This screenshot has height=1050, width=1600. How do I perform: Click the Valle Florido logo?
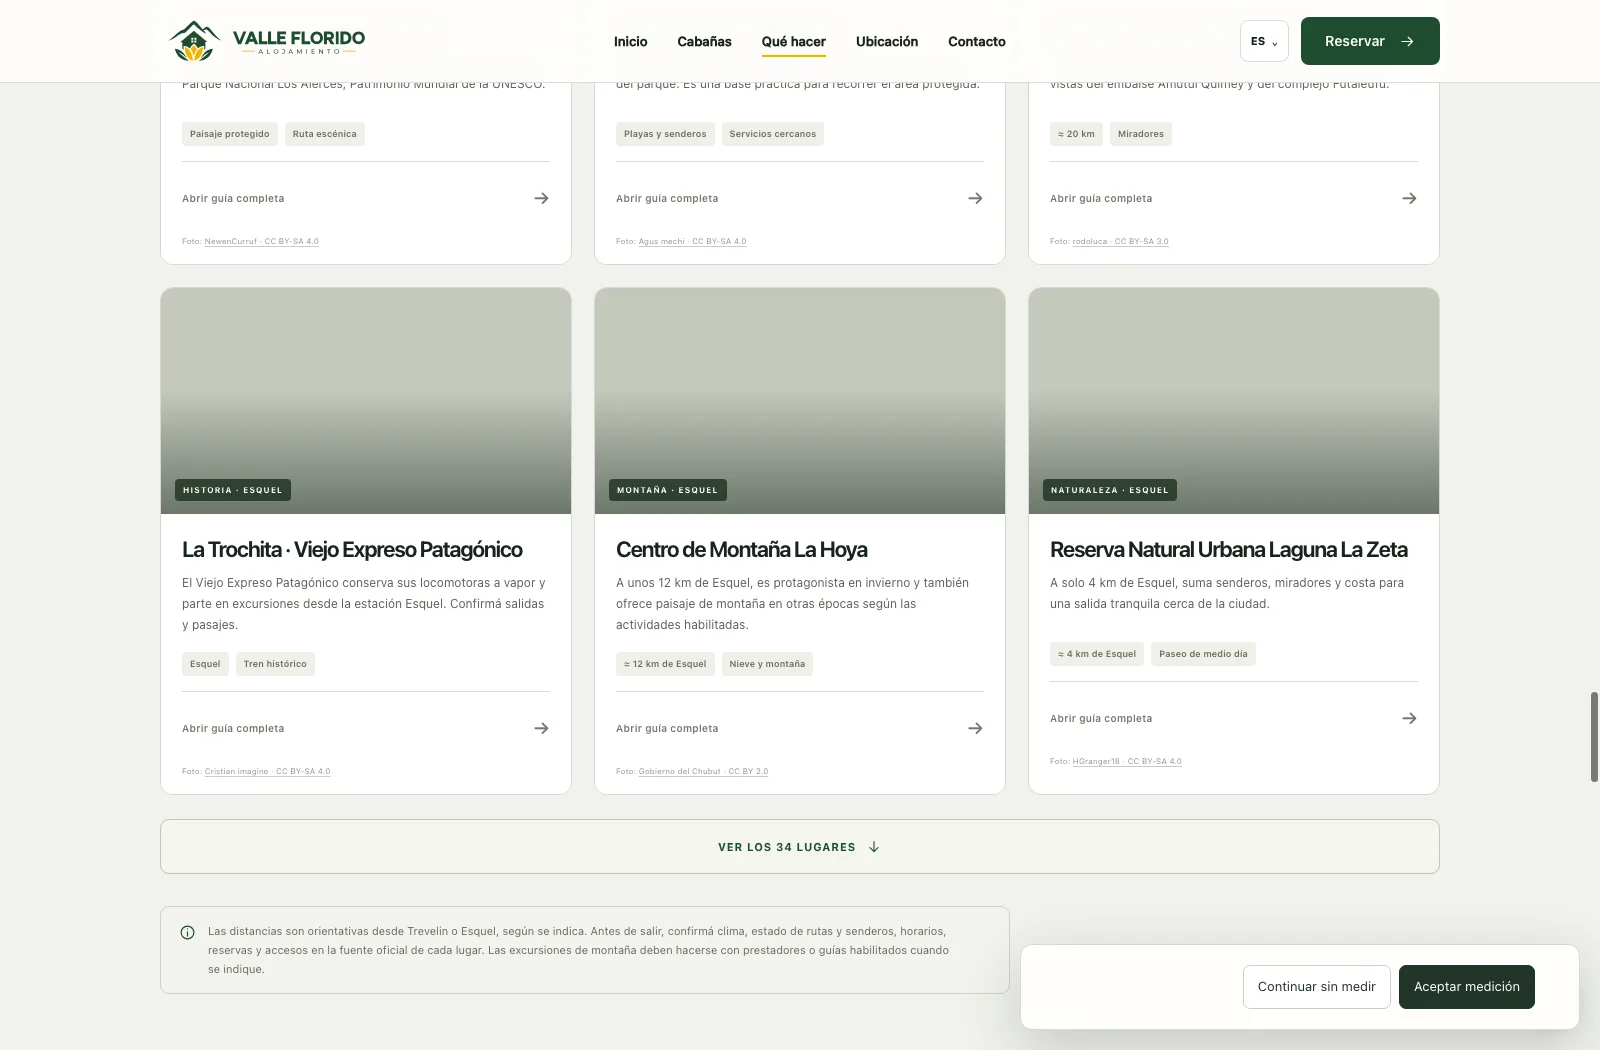(268, 41)
